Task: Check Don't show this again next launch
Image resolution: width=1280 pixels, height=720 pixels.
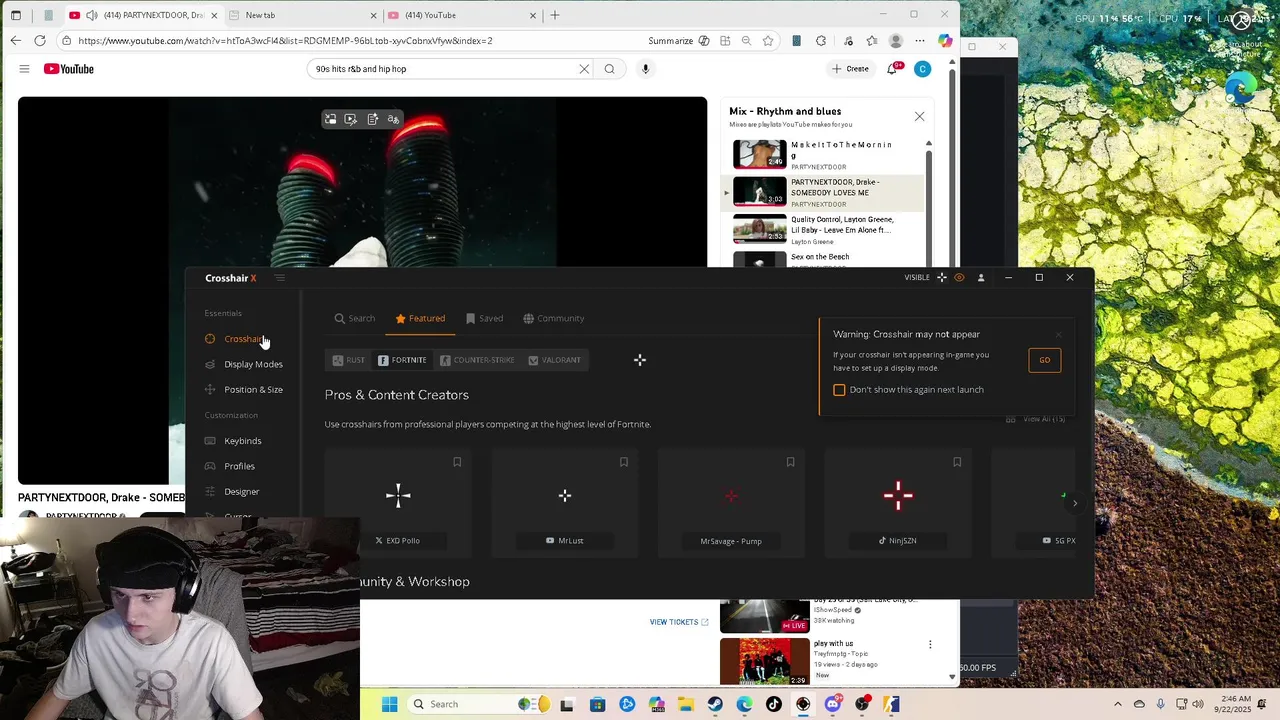Action: [839, 390]
